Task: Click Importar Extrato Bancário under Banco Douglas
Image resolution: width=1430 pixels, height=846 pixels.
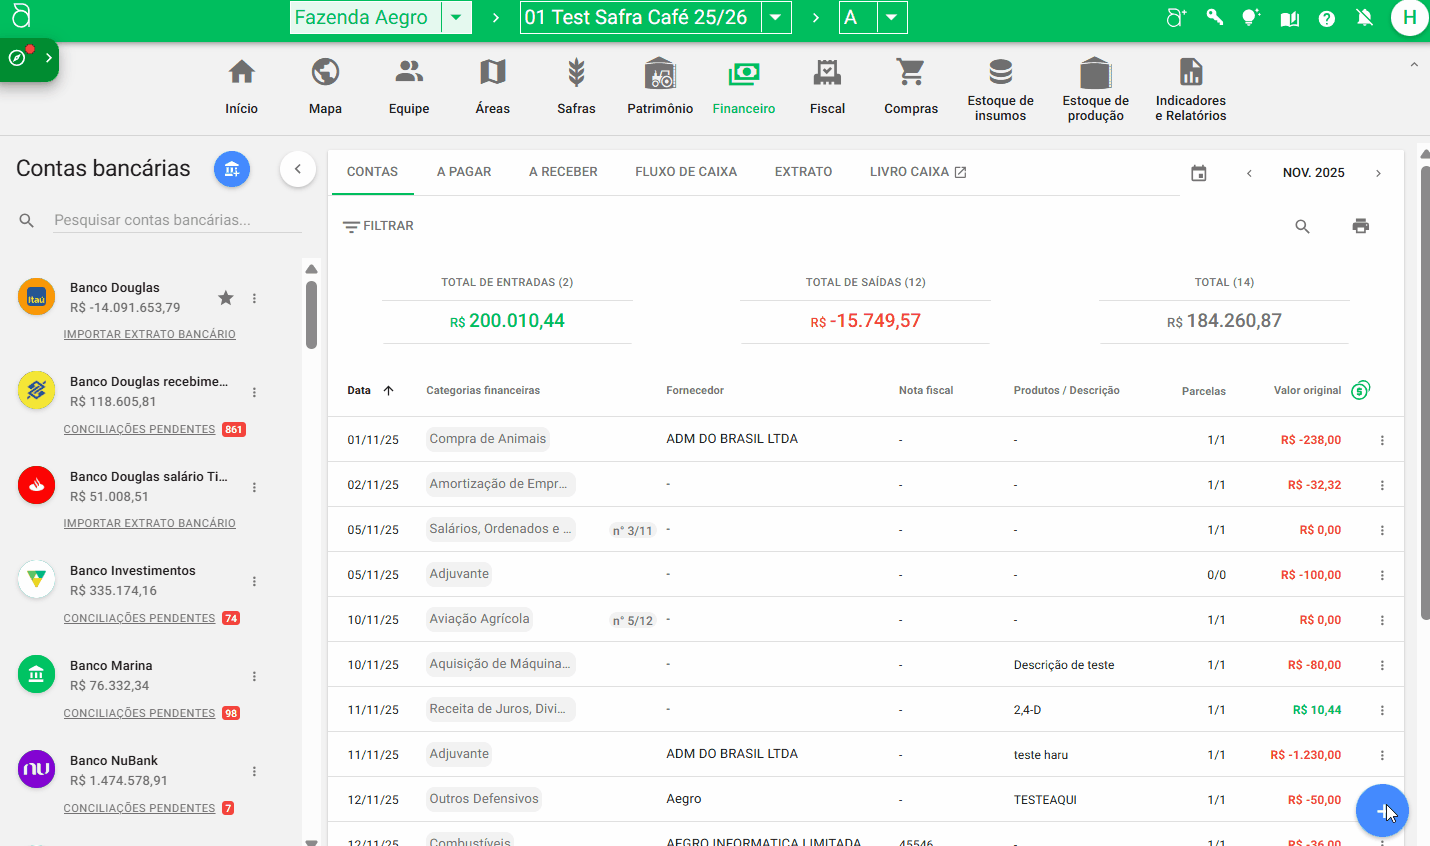Action: 150,334
